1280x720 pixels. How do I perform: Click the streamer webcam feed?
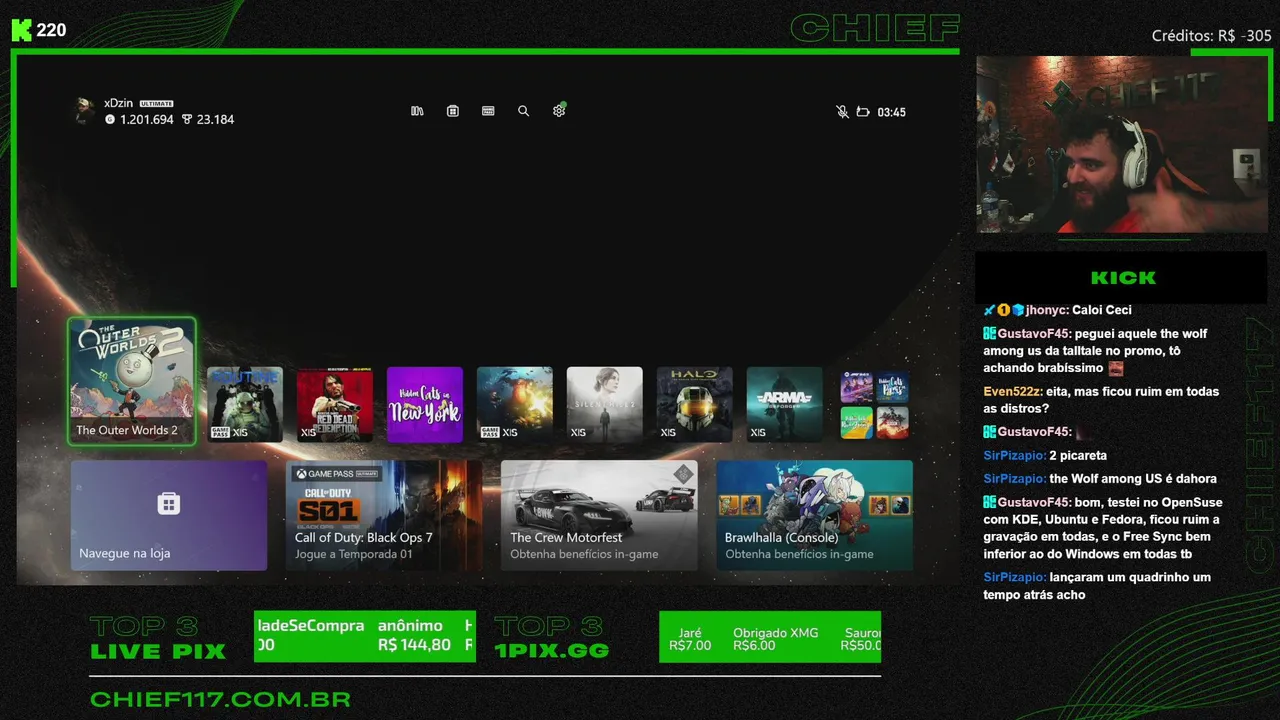(1122, 144)
